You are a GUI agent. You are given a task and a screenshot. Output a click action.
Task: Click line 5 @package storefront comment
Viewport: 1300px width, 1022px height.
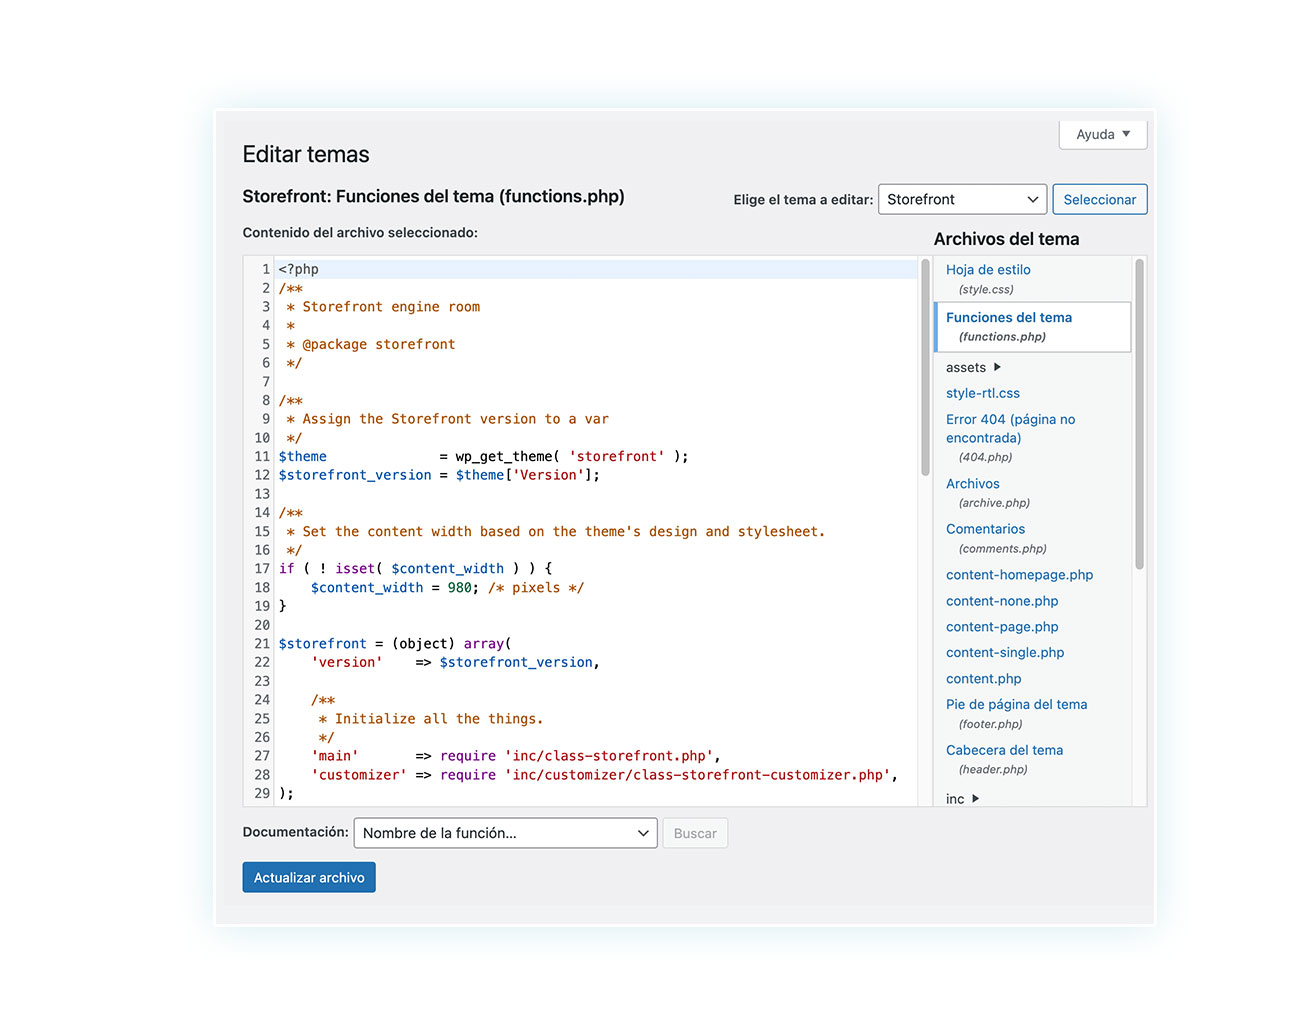371,344
